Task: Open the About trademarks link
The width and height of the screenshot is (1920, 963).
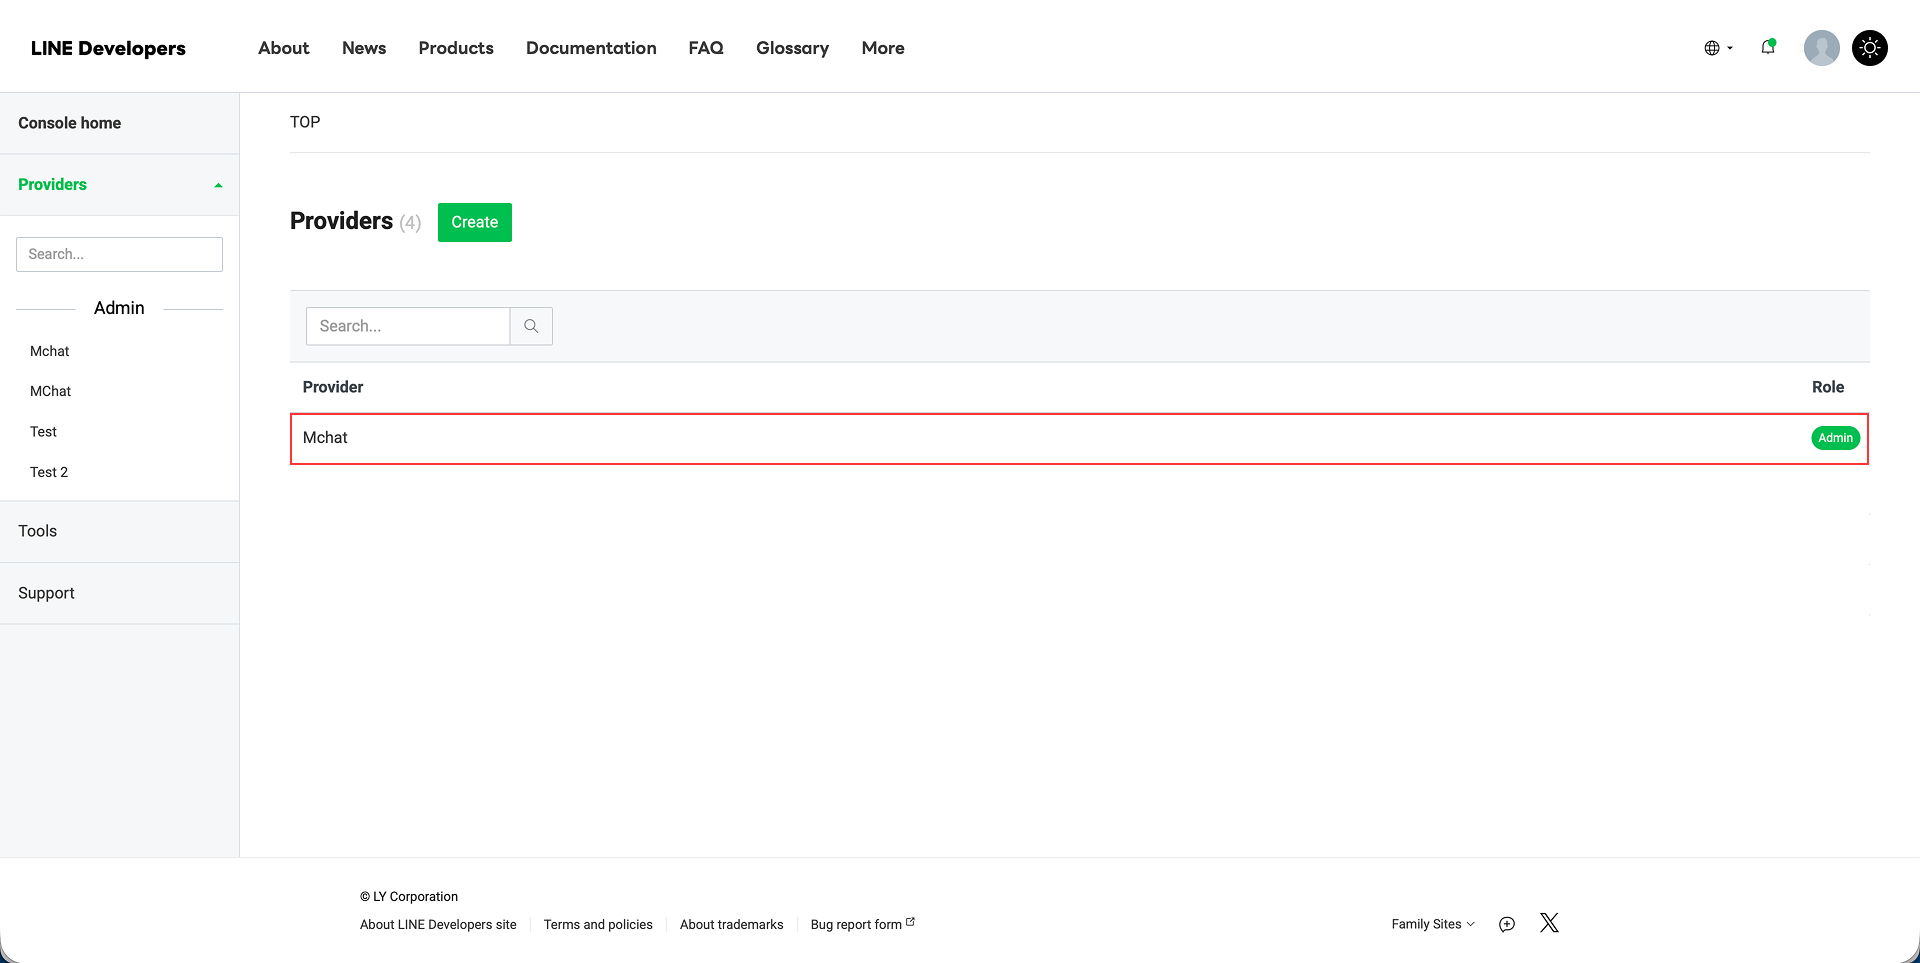Action: tap(731, 924)
